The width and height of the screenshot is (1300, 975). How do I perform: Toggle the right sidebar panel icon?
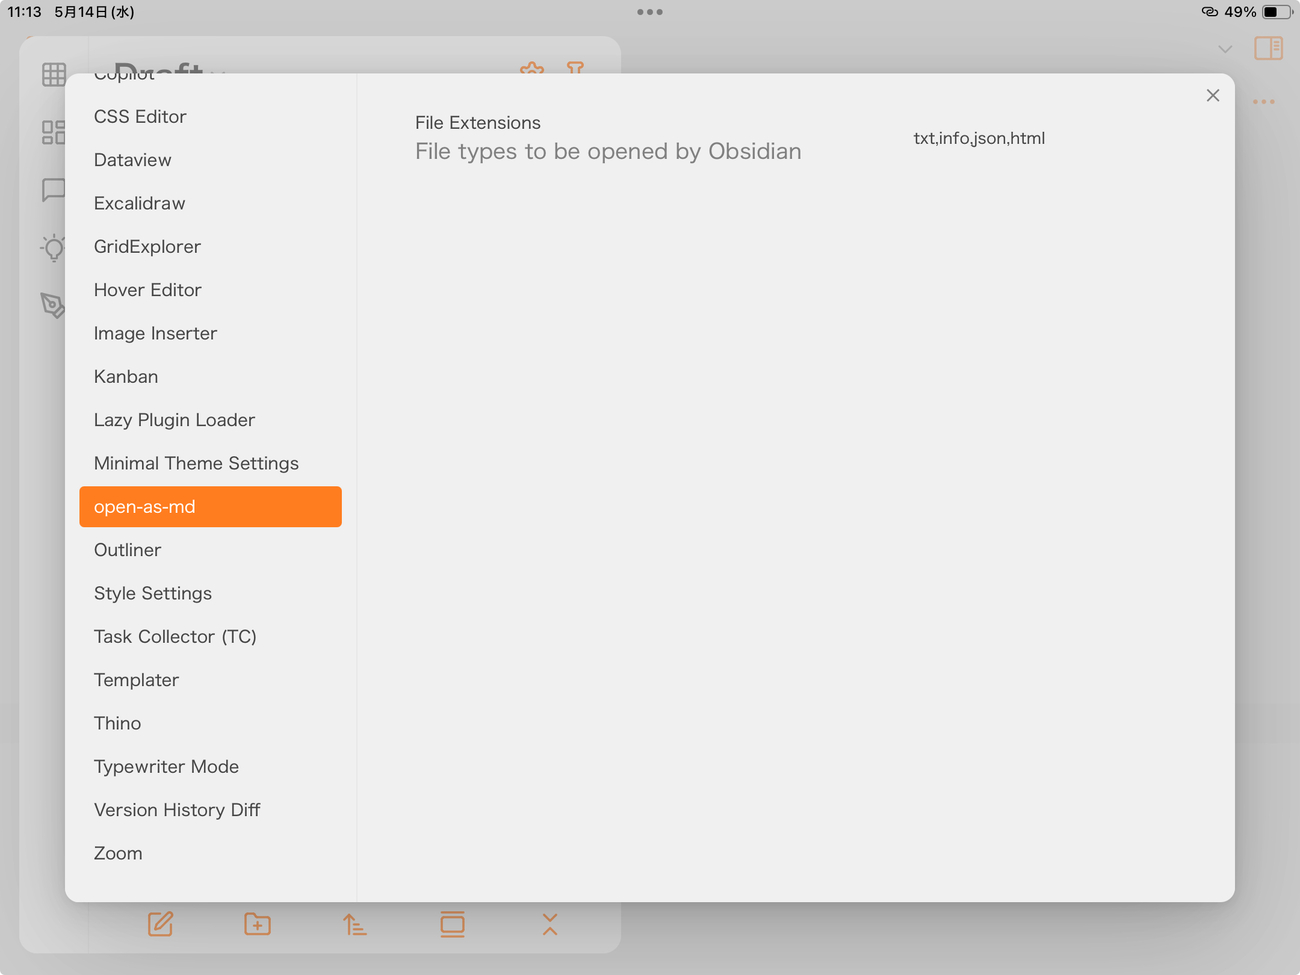1269,48
